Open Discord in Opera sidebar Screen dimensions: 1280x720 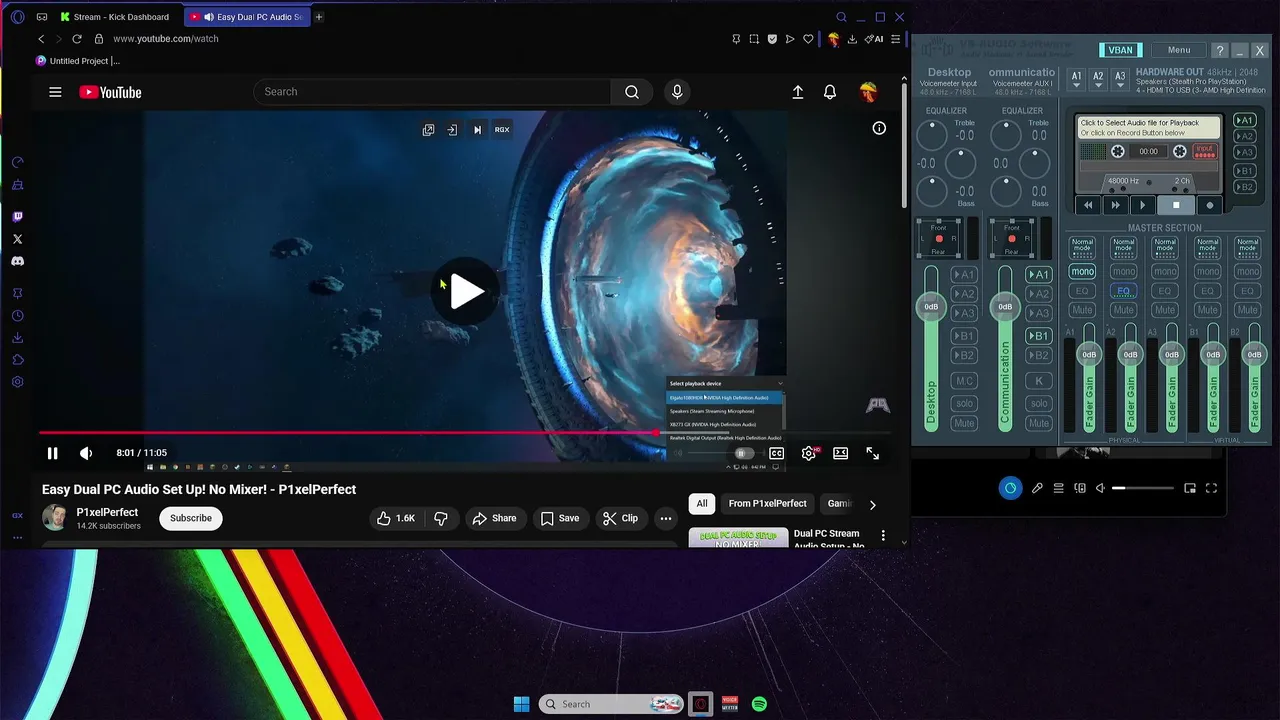(x=17, y=261)
